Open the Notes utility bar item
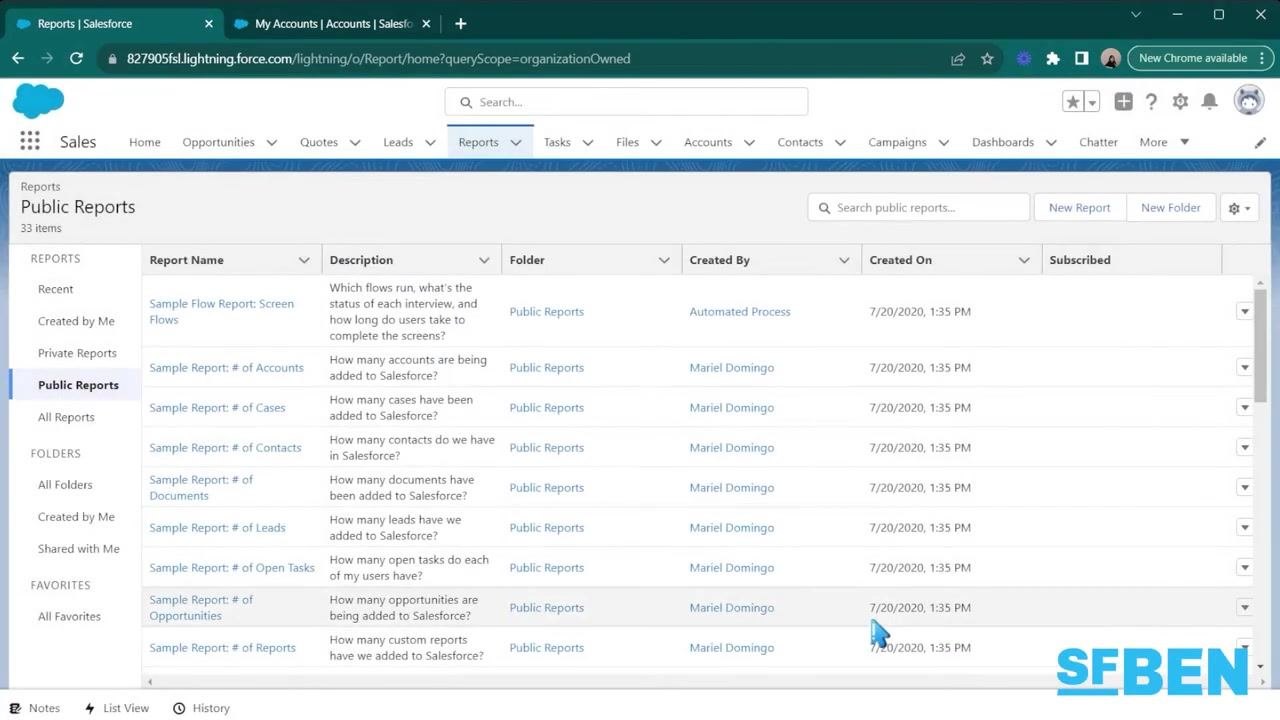1280x720 pixels. pyautogui.click(x=35, y=708)
